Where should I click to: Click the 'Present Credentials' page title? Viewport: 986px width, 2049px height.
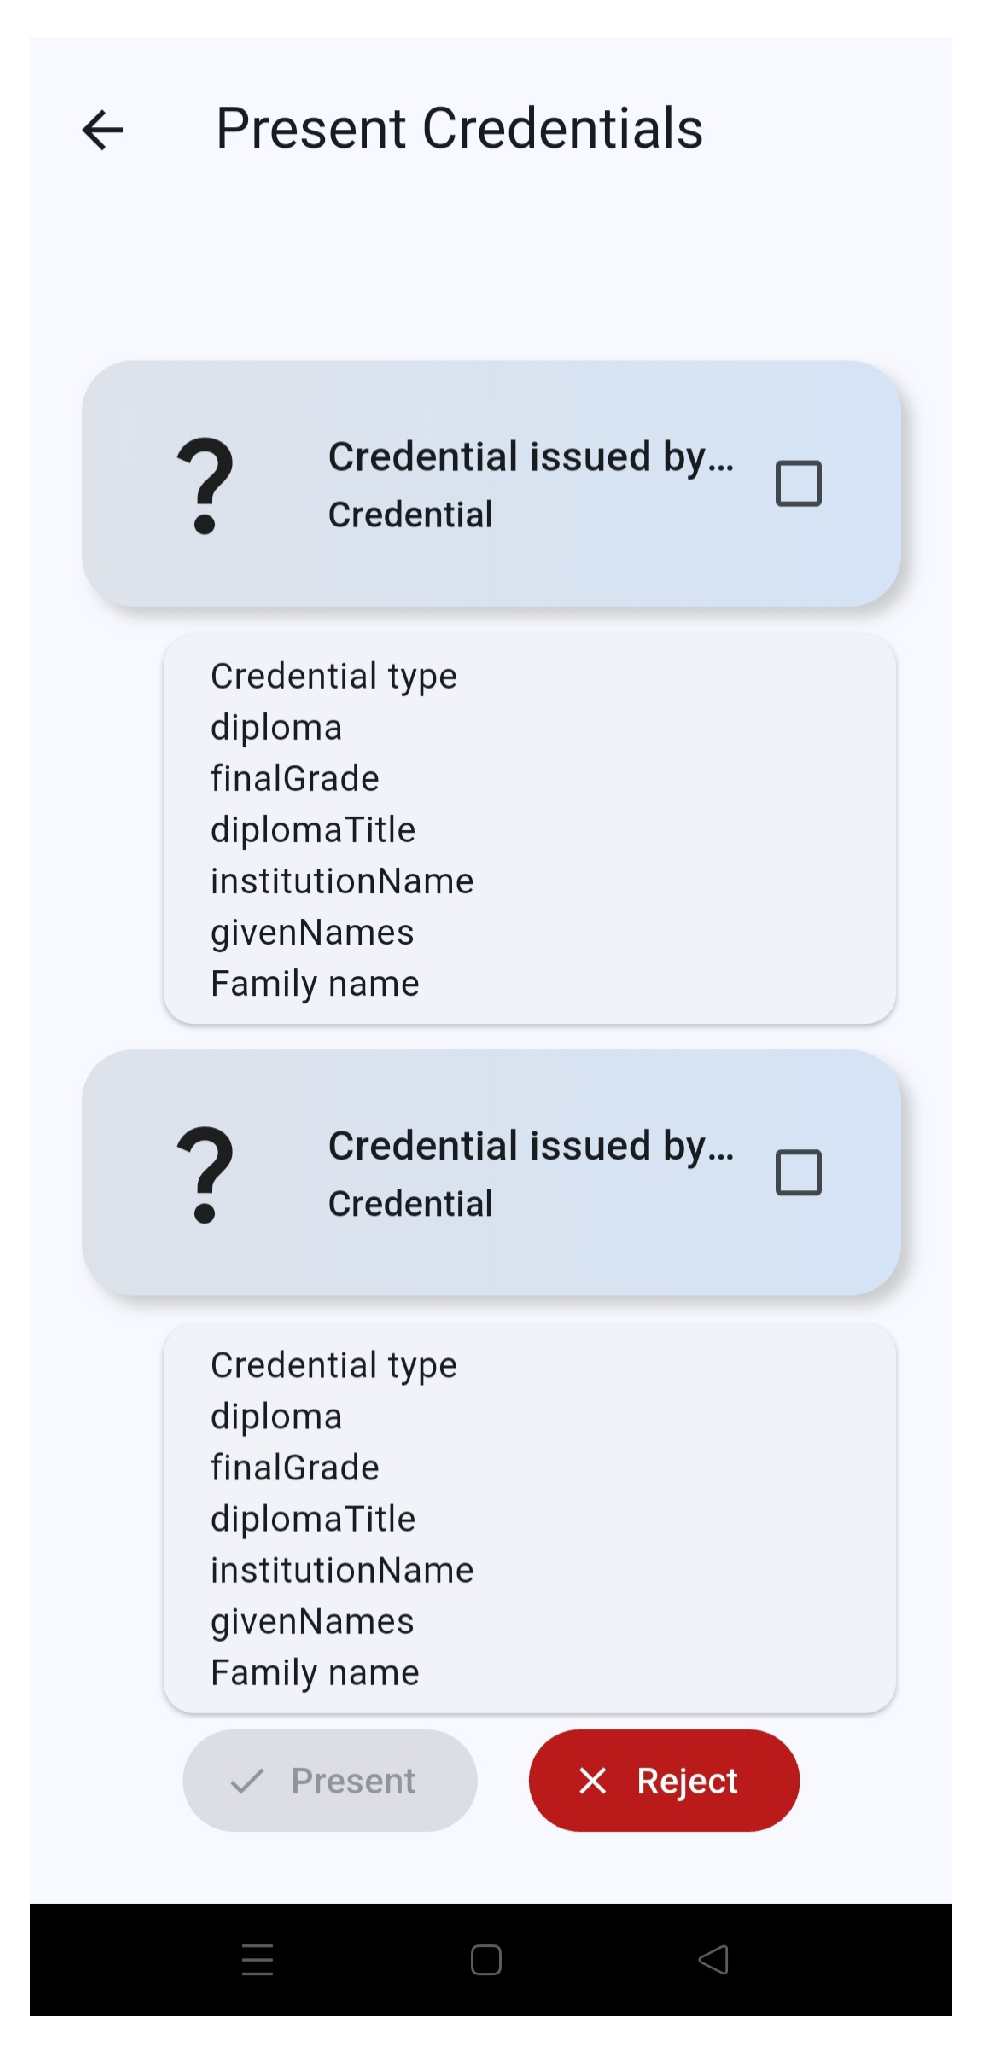coord(460,129)
